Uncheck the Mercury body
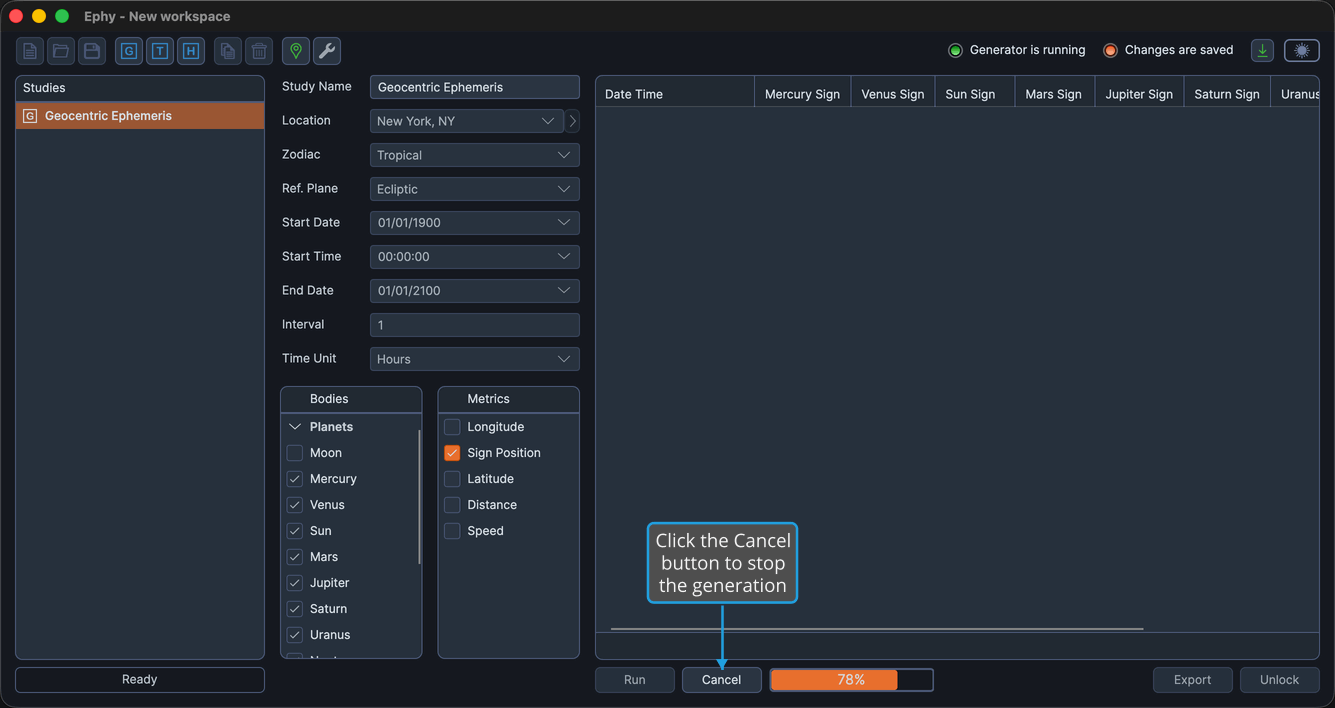Viewport: 1335px width, 708px height. pos(295,479)
